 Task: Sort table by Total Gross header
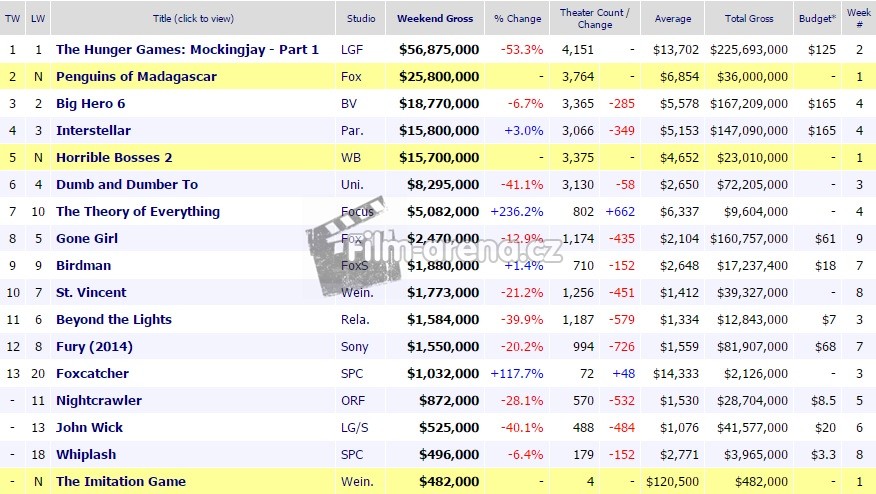point(748,18)
